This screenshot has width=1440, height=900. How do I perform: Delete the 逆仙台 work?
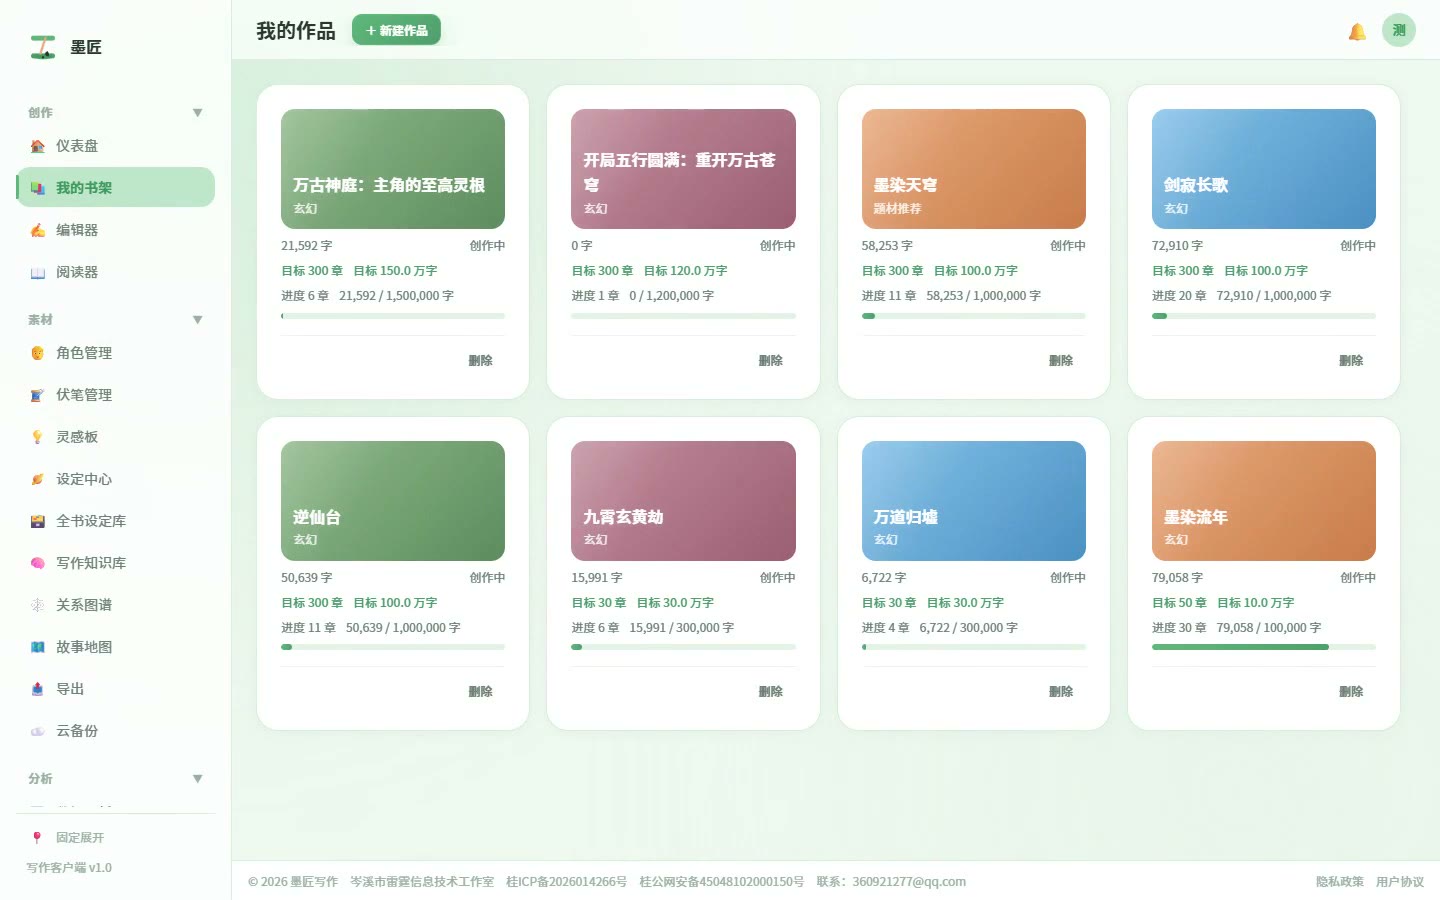pyautogui.click(x=480, y=691)
